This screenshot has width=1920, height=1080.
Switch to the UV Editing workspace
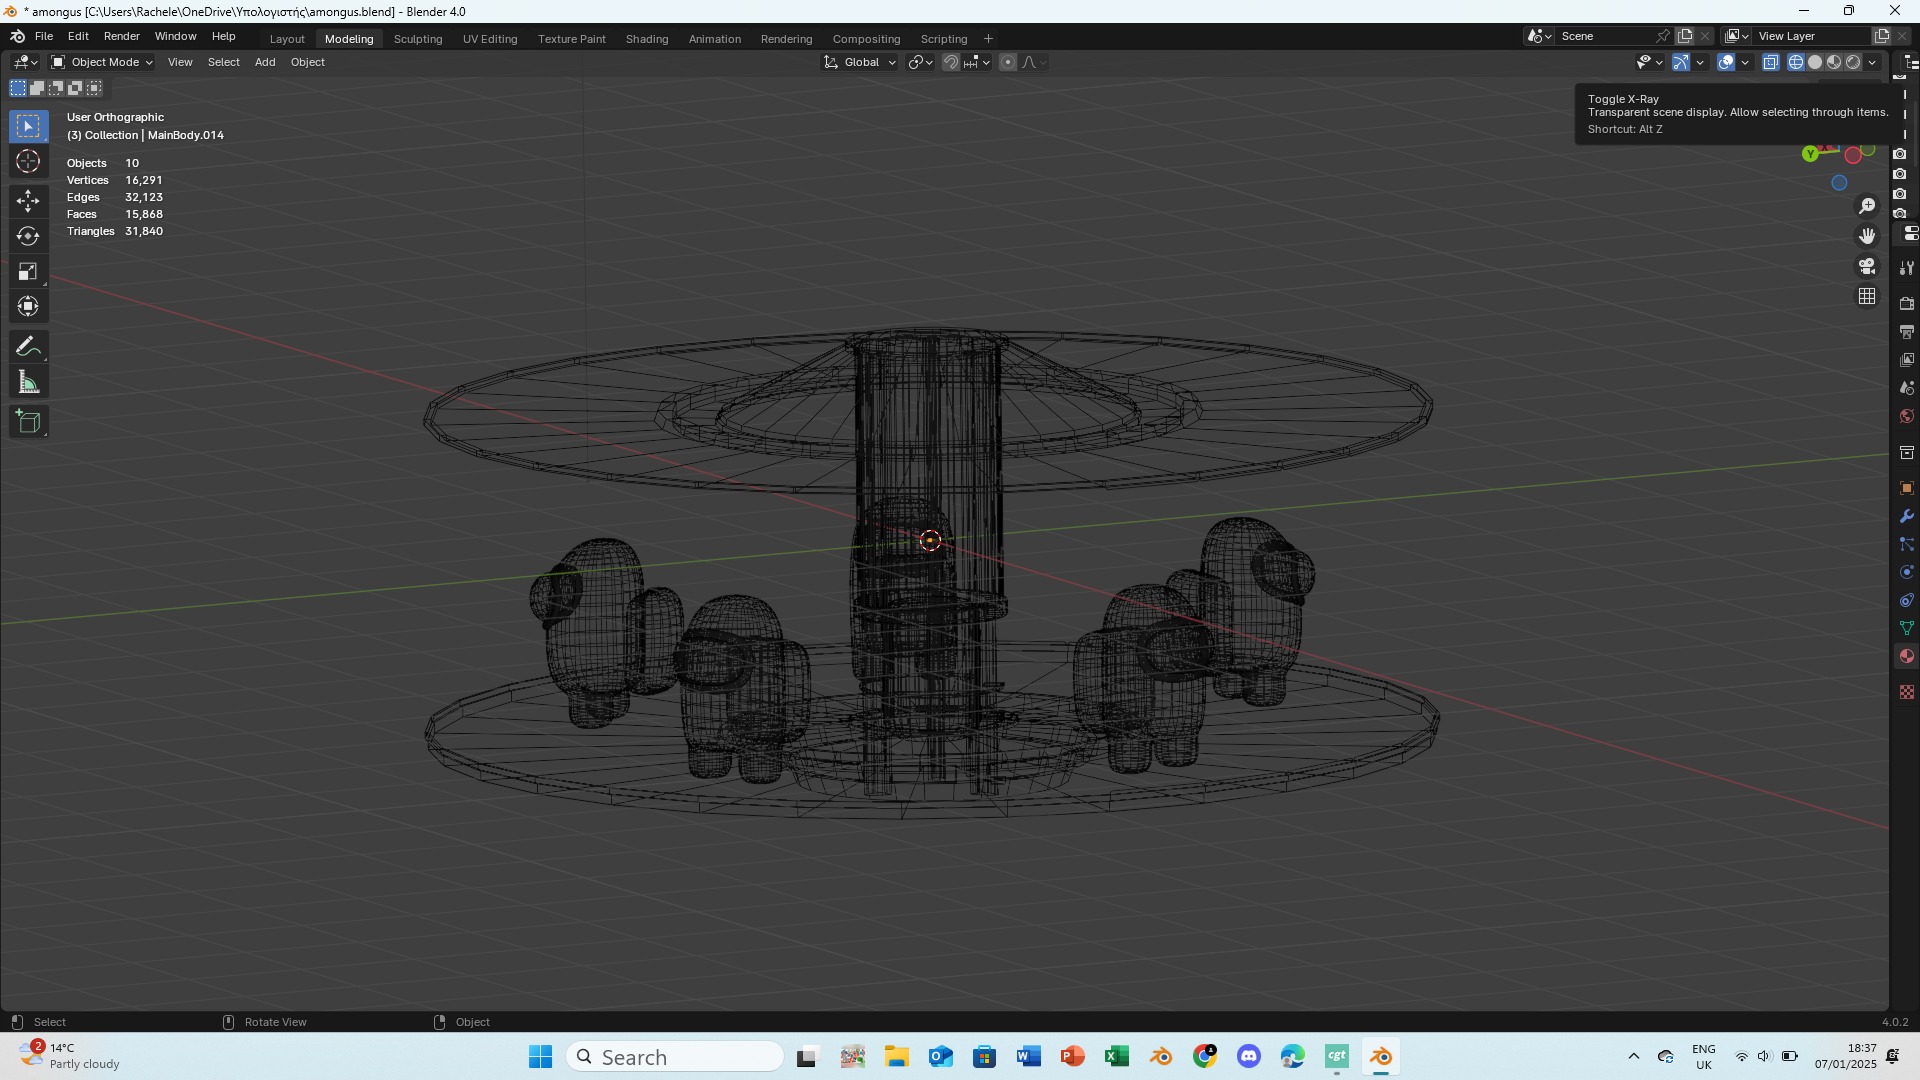pos(490,39)
